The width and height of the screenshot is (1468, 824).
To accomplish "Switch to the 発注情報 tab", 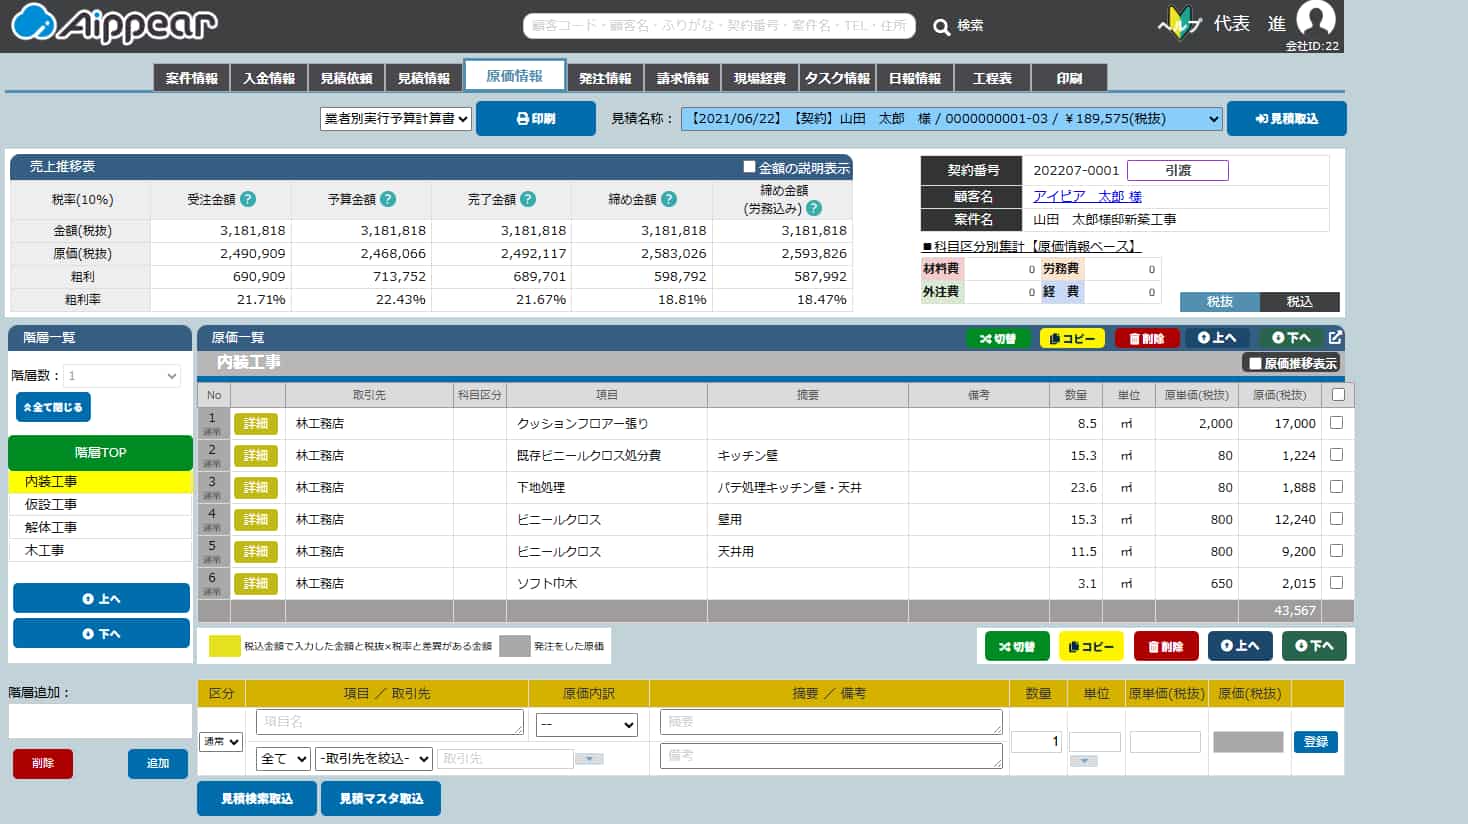I will pyautogui.click(x=605, y=78).
